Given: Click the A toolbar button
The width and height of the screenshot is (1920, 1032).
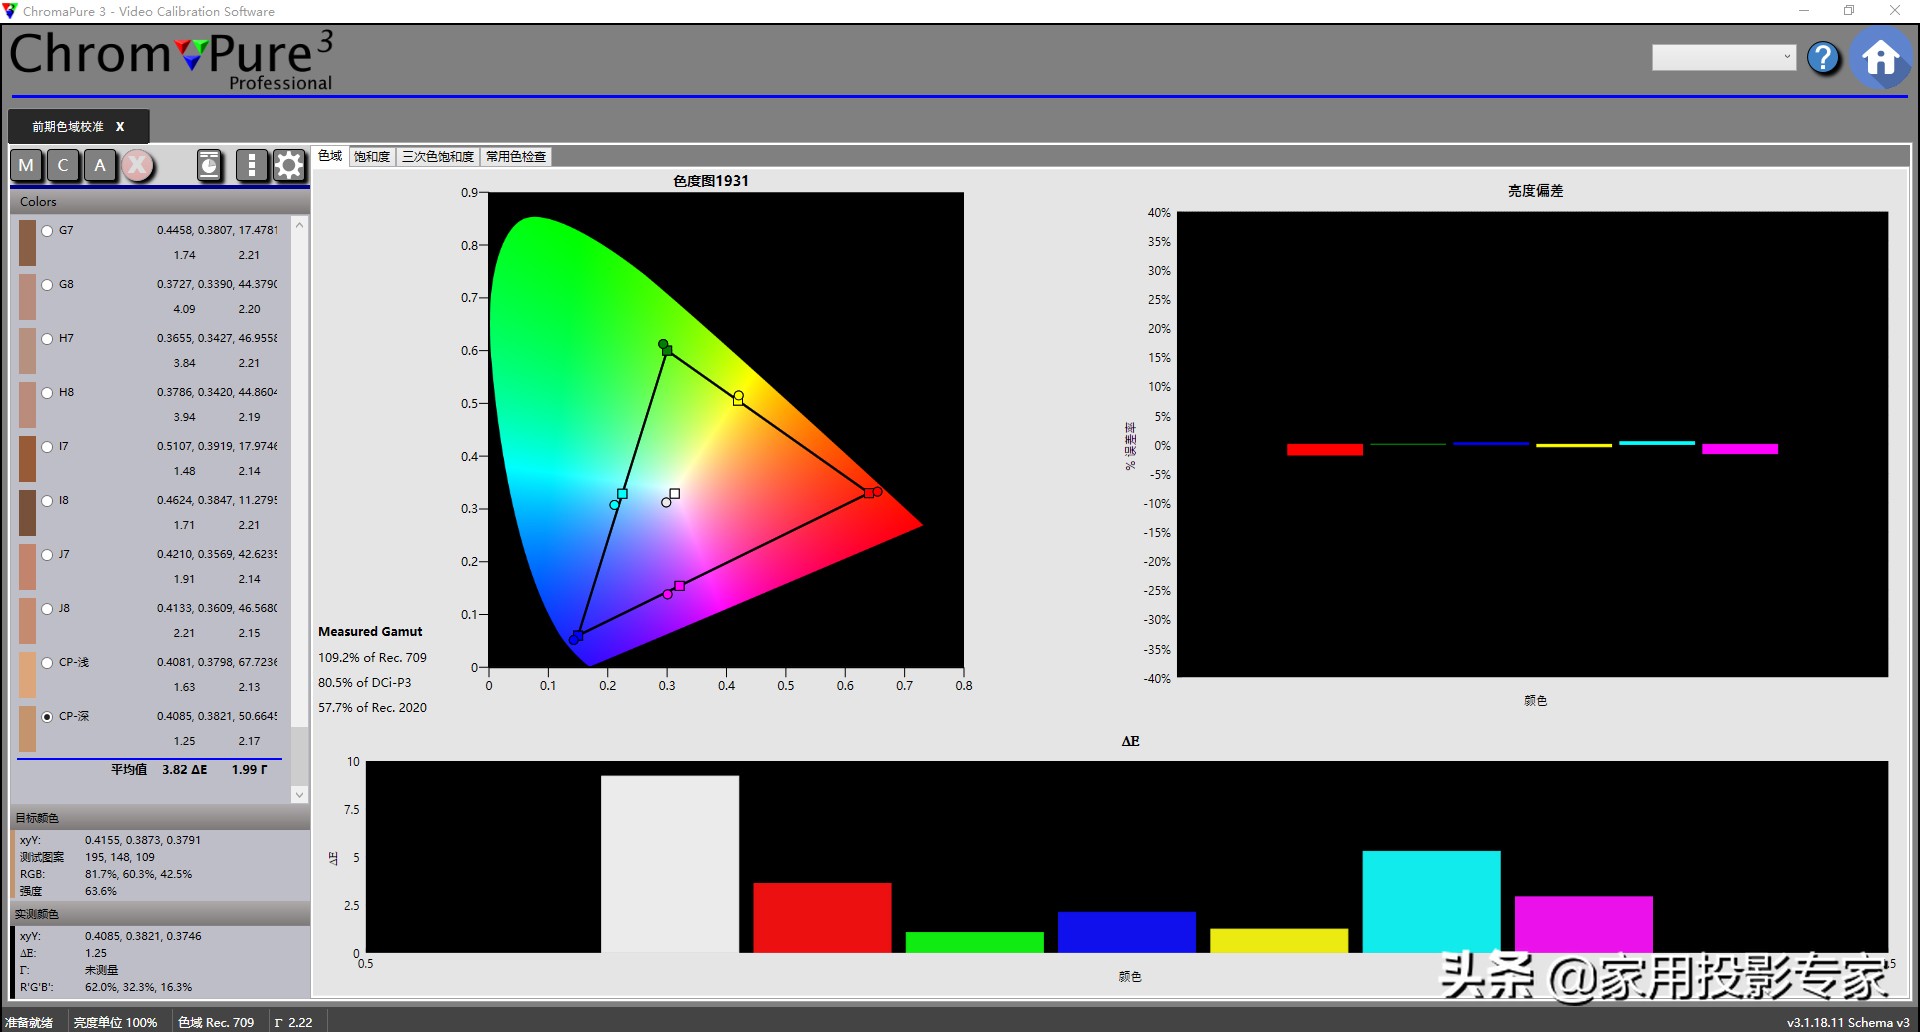Looking at the screenshot, I should click(100, 165).
